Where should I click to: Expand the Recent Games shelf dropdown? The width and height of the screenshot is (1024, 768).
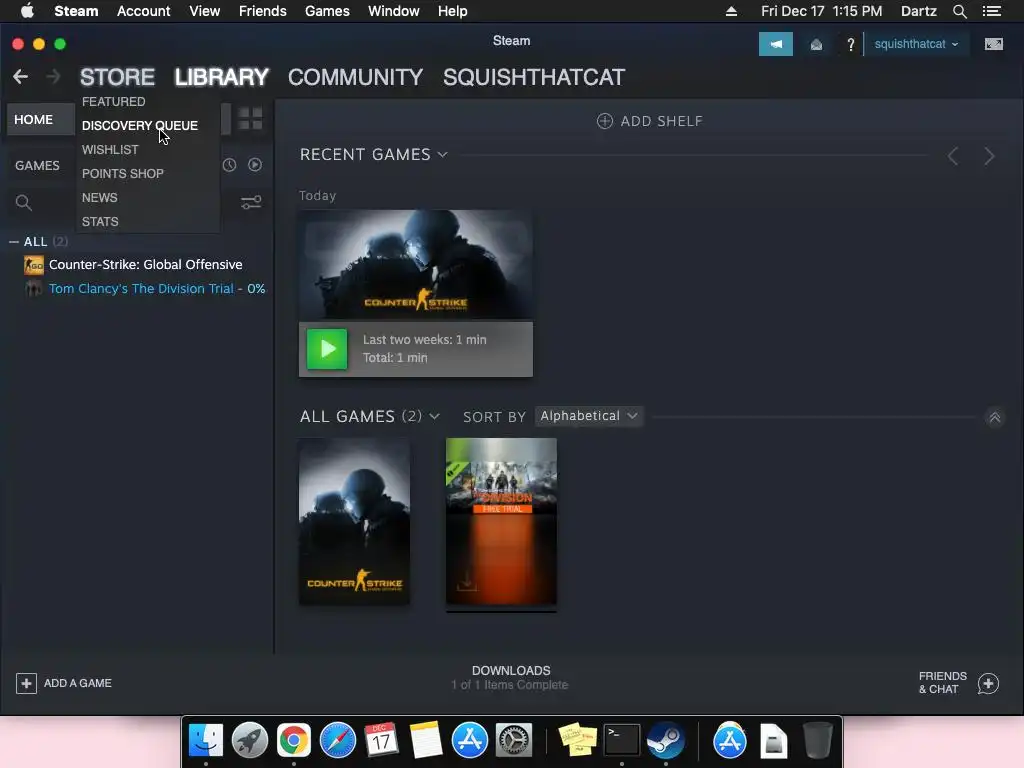coord(442,155)
